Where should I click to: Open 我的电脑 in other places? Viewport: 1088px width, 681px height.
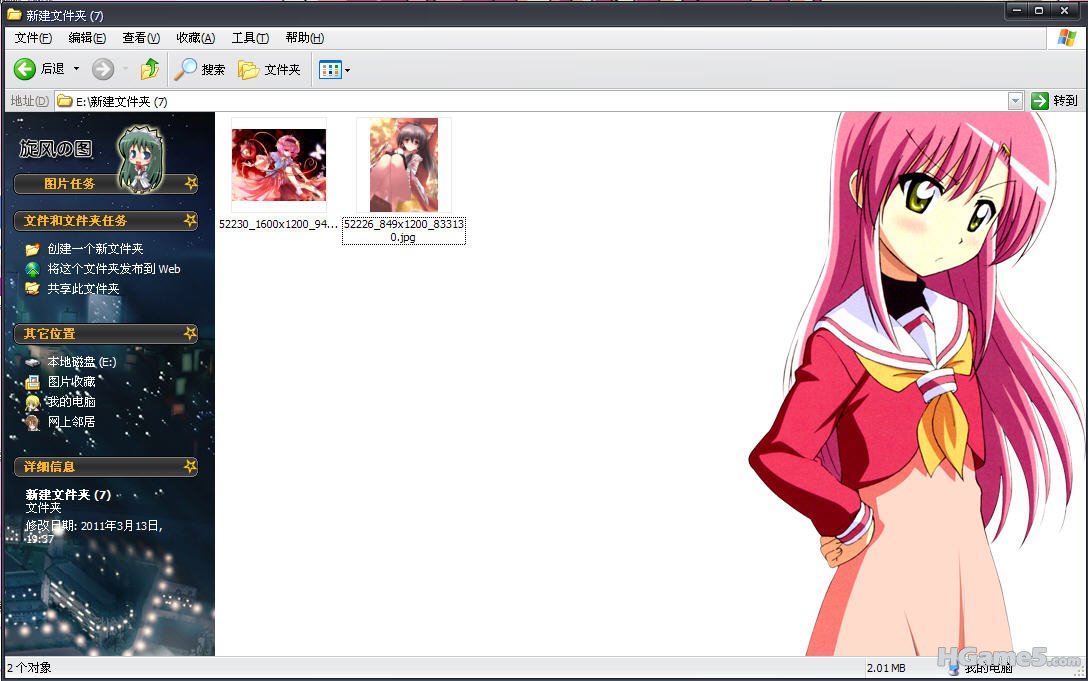coord(71,402)
